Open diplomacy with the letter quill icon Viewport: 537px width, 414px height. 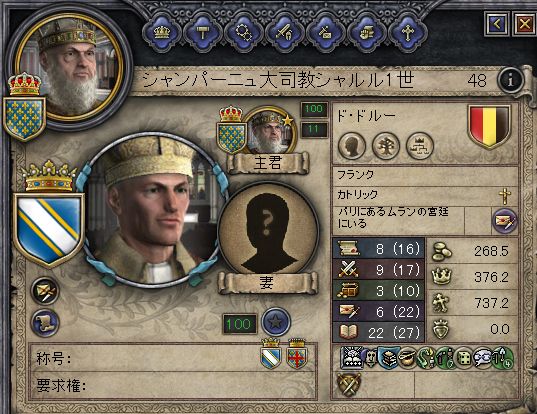[x=504, y=221]
